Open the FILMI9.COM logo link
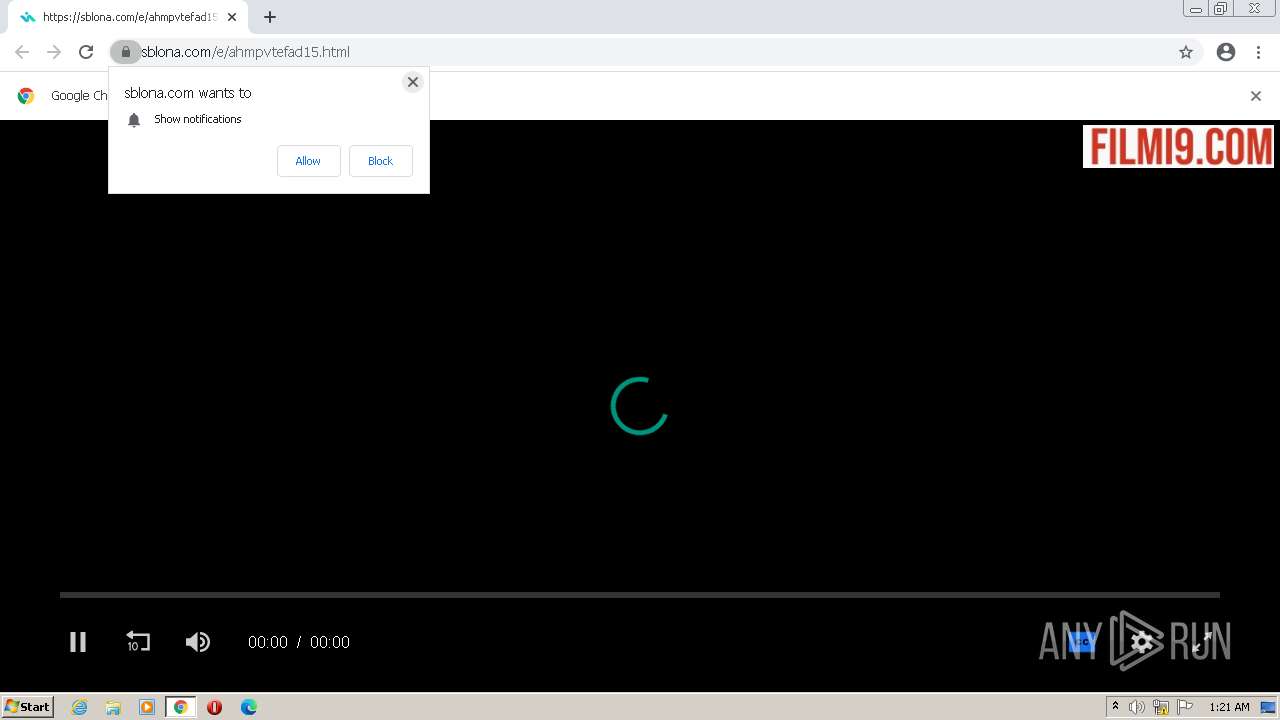 [x=1178, y=146]
